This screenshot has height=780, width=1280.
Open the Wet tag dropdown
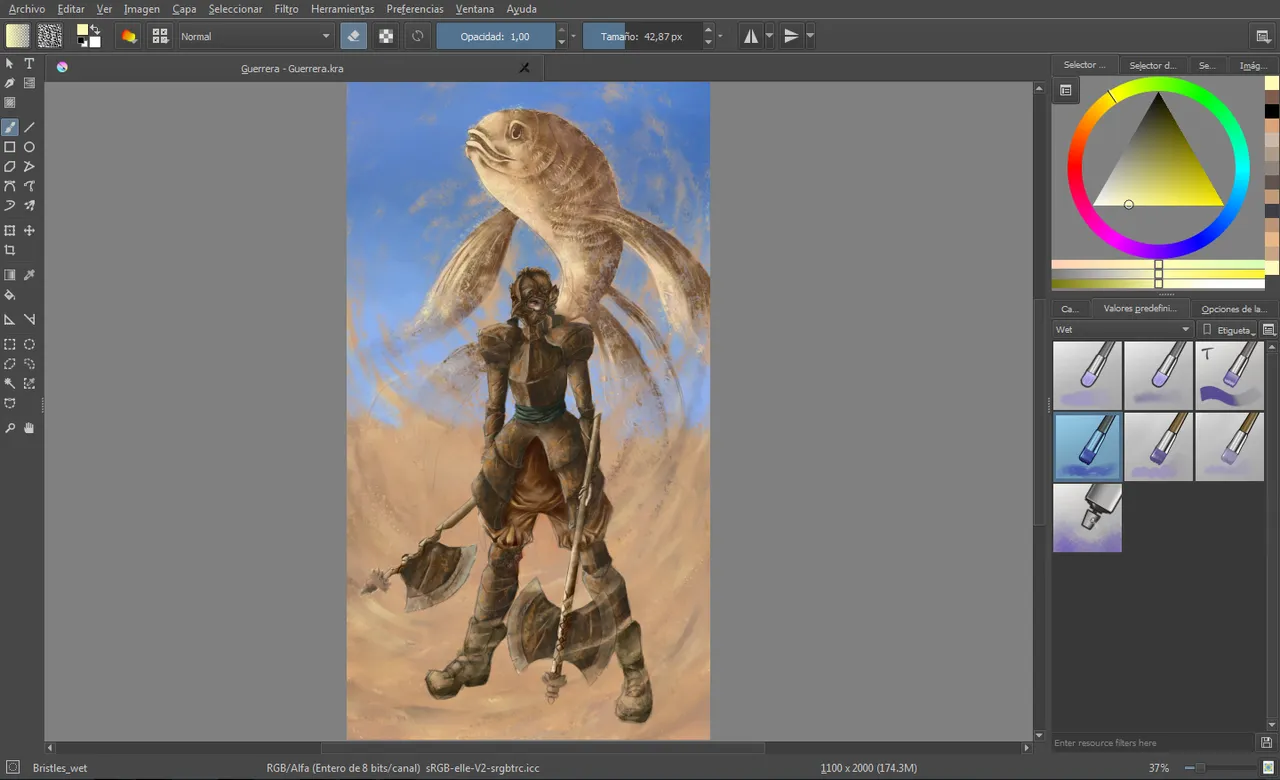point(1124,329)
